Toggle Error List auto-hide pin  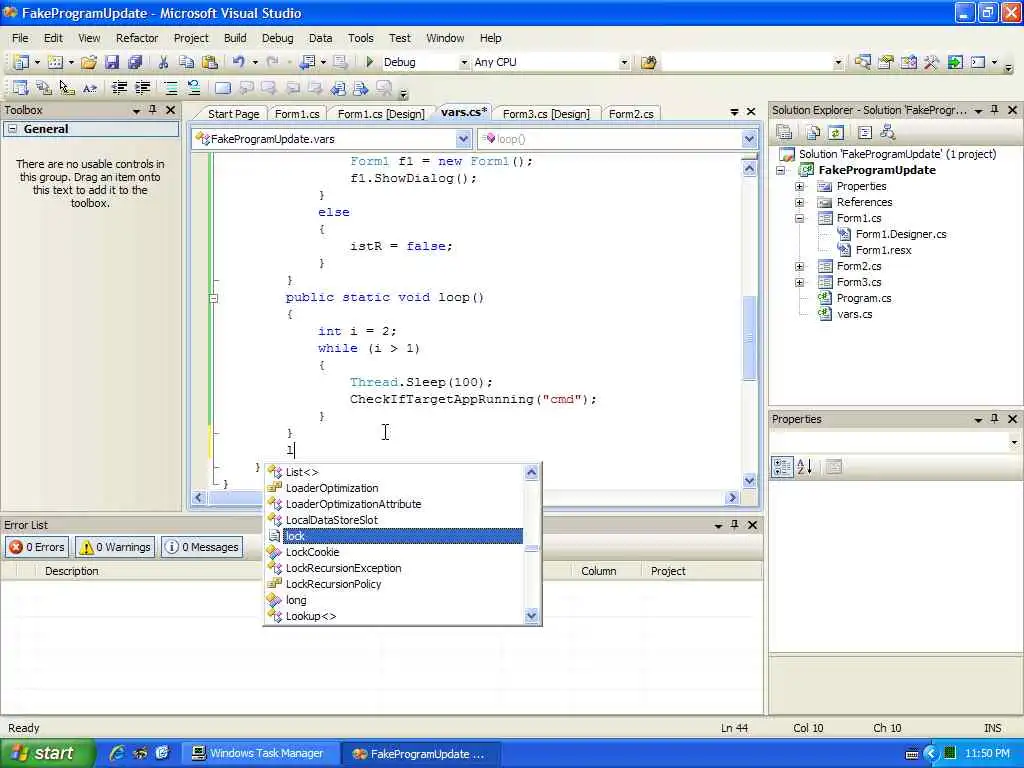point(735,524)
